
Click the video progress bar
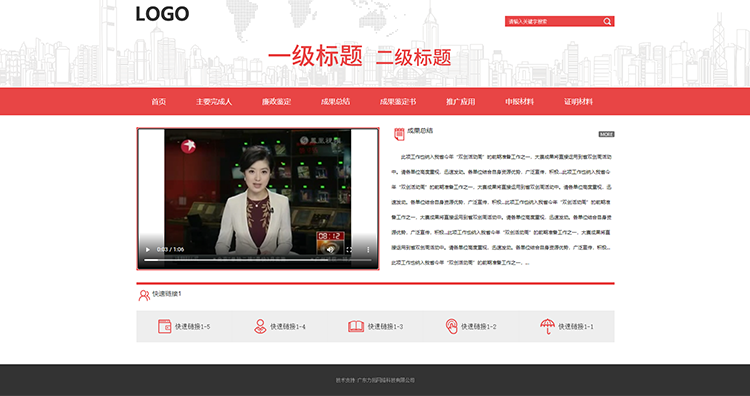[x=257, y=260]
